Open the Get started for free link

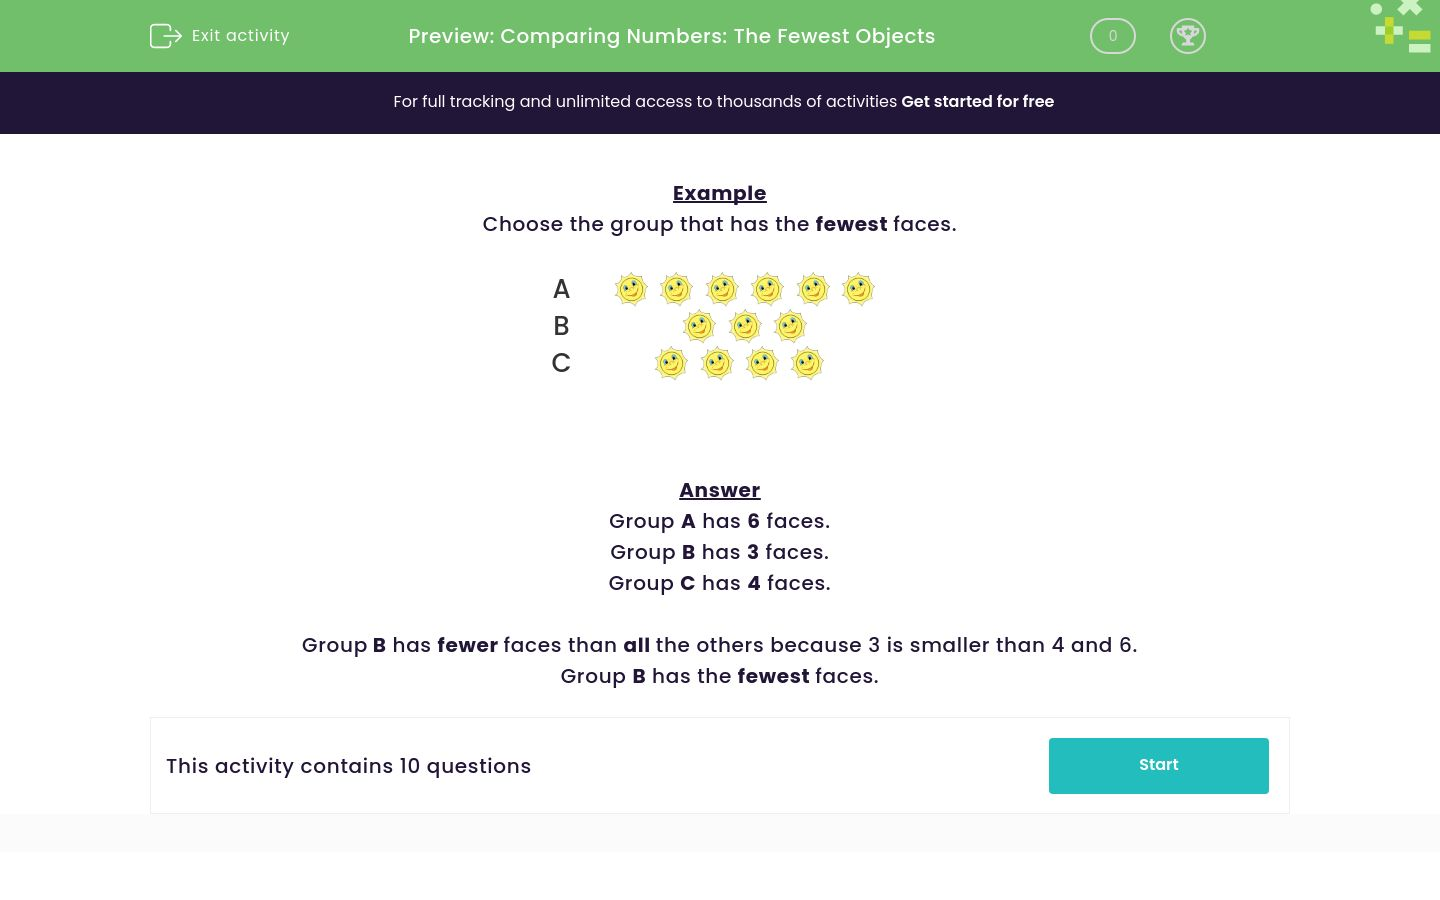coord(978,101)
